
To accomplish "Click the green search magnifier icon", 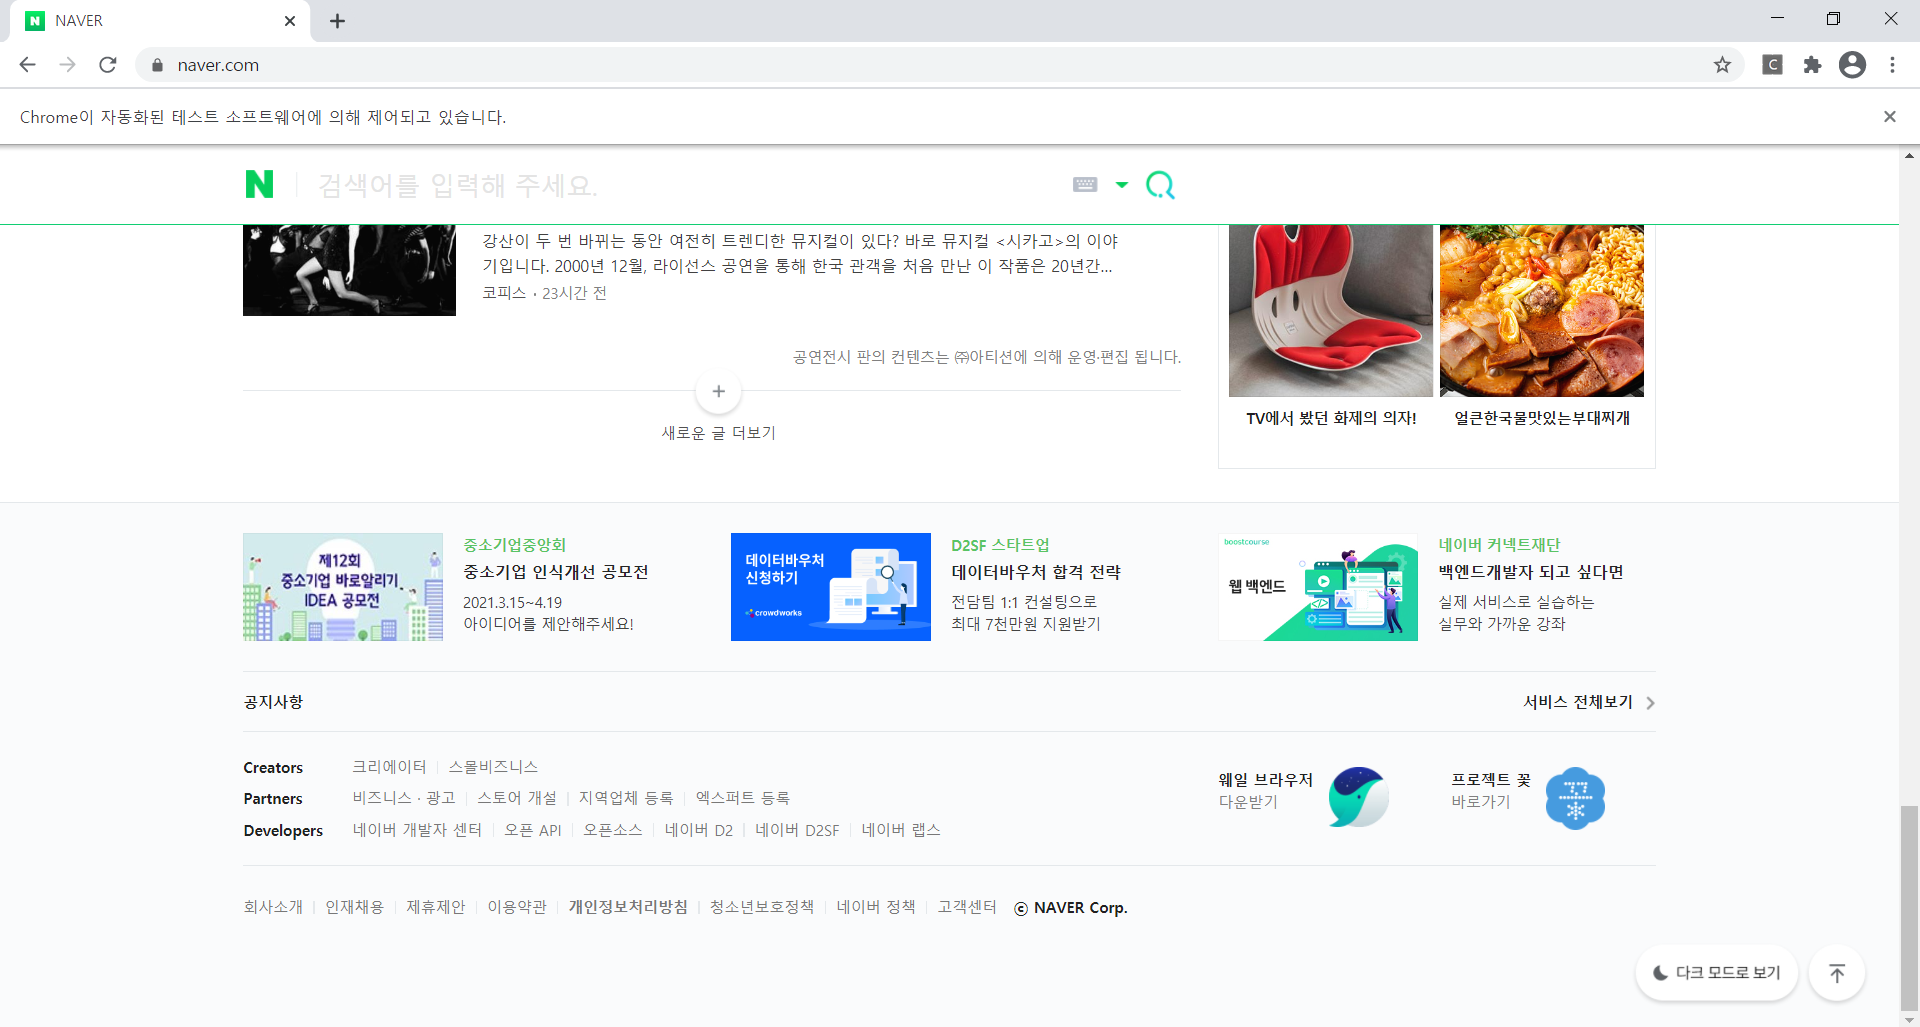I will point(1160,185).
